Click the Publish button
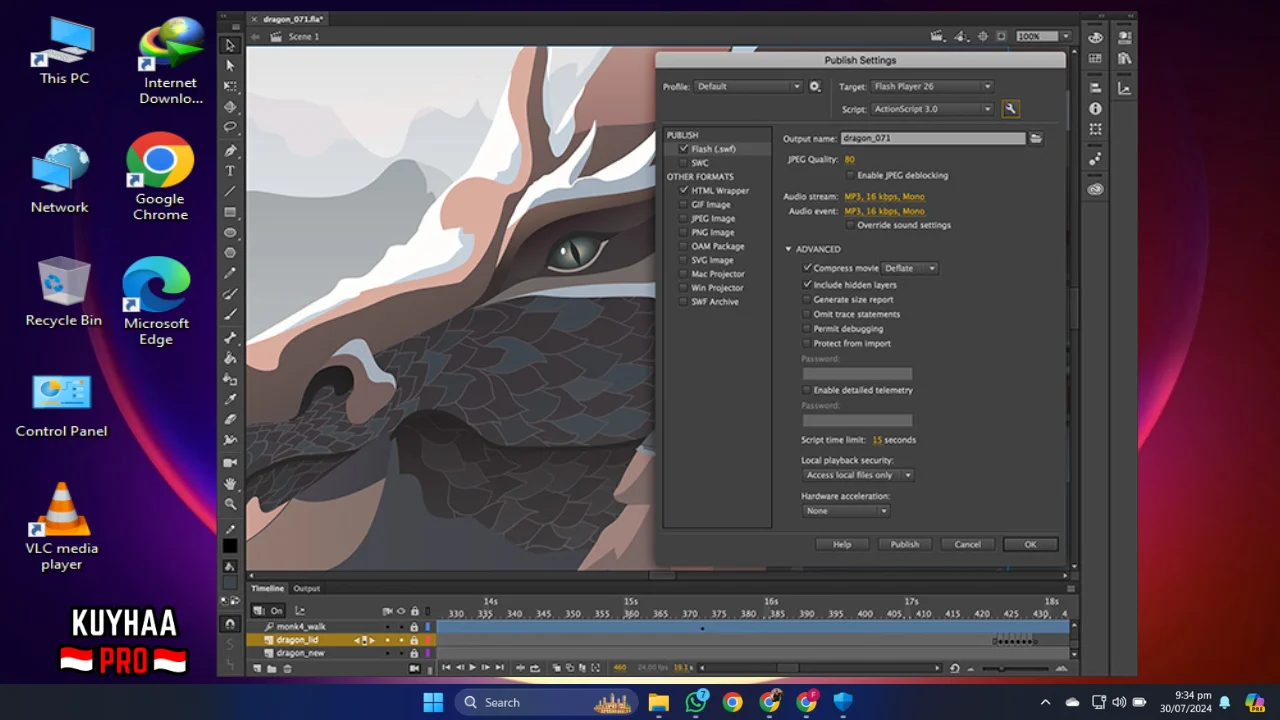The width and height of the screenshot is (1280, 720). point(905,544)
